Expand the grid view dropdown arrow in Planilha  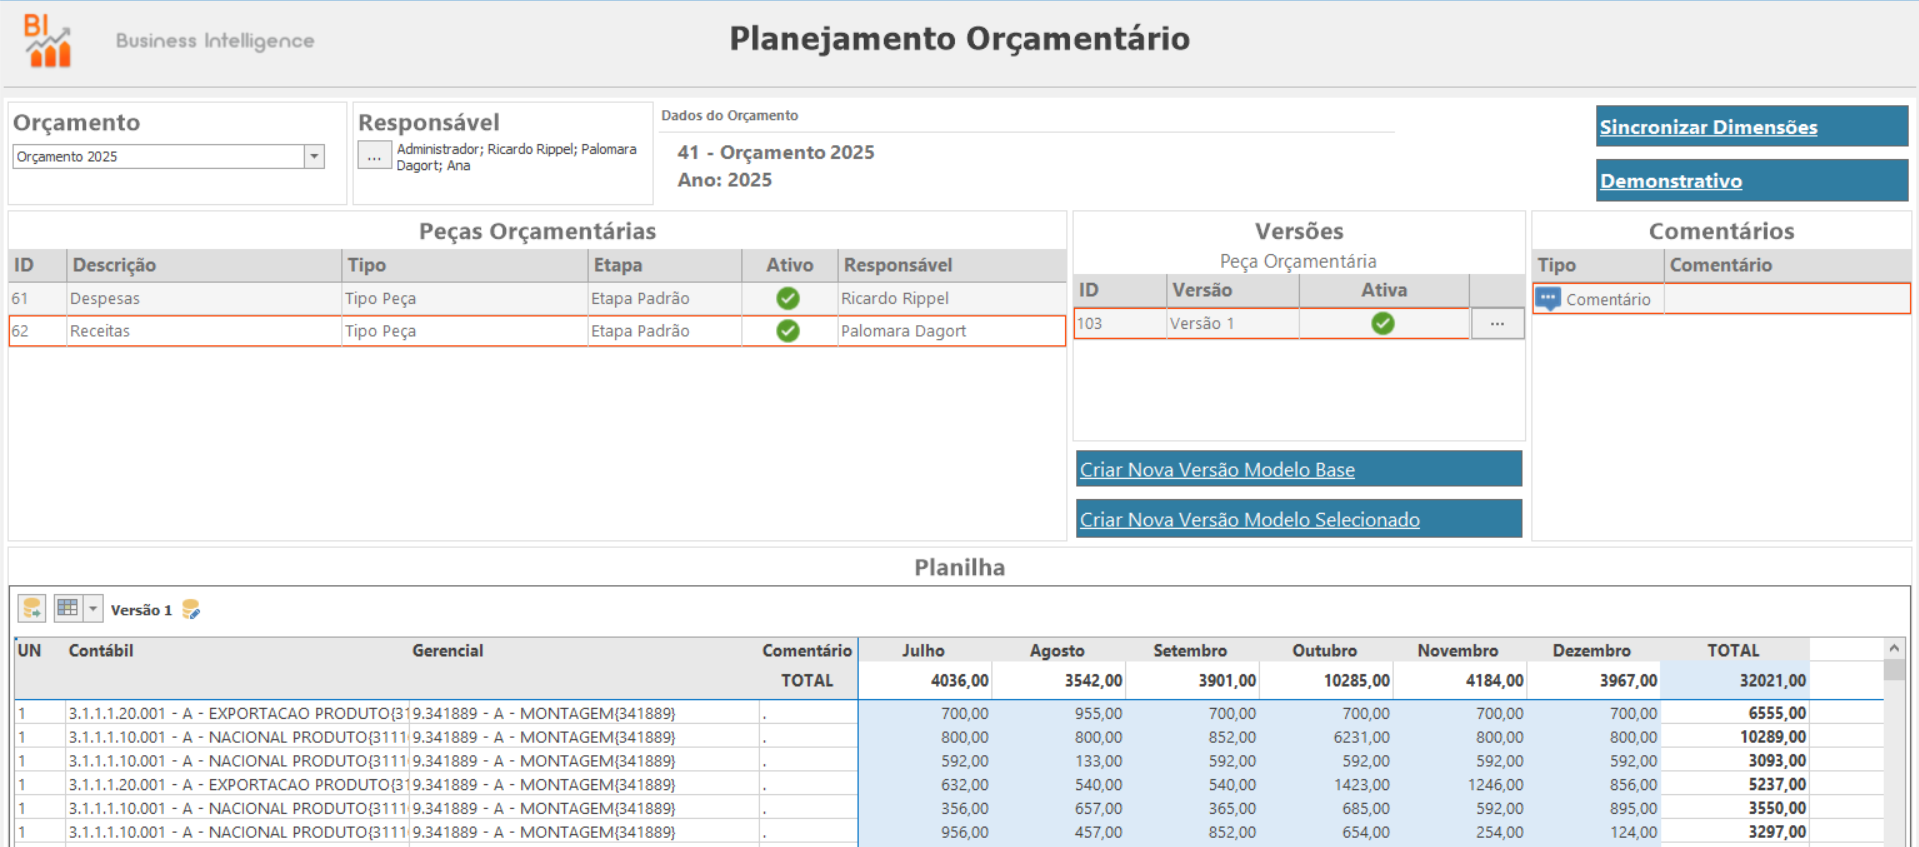coord(93,608)
